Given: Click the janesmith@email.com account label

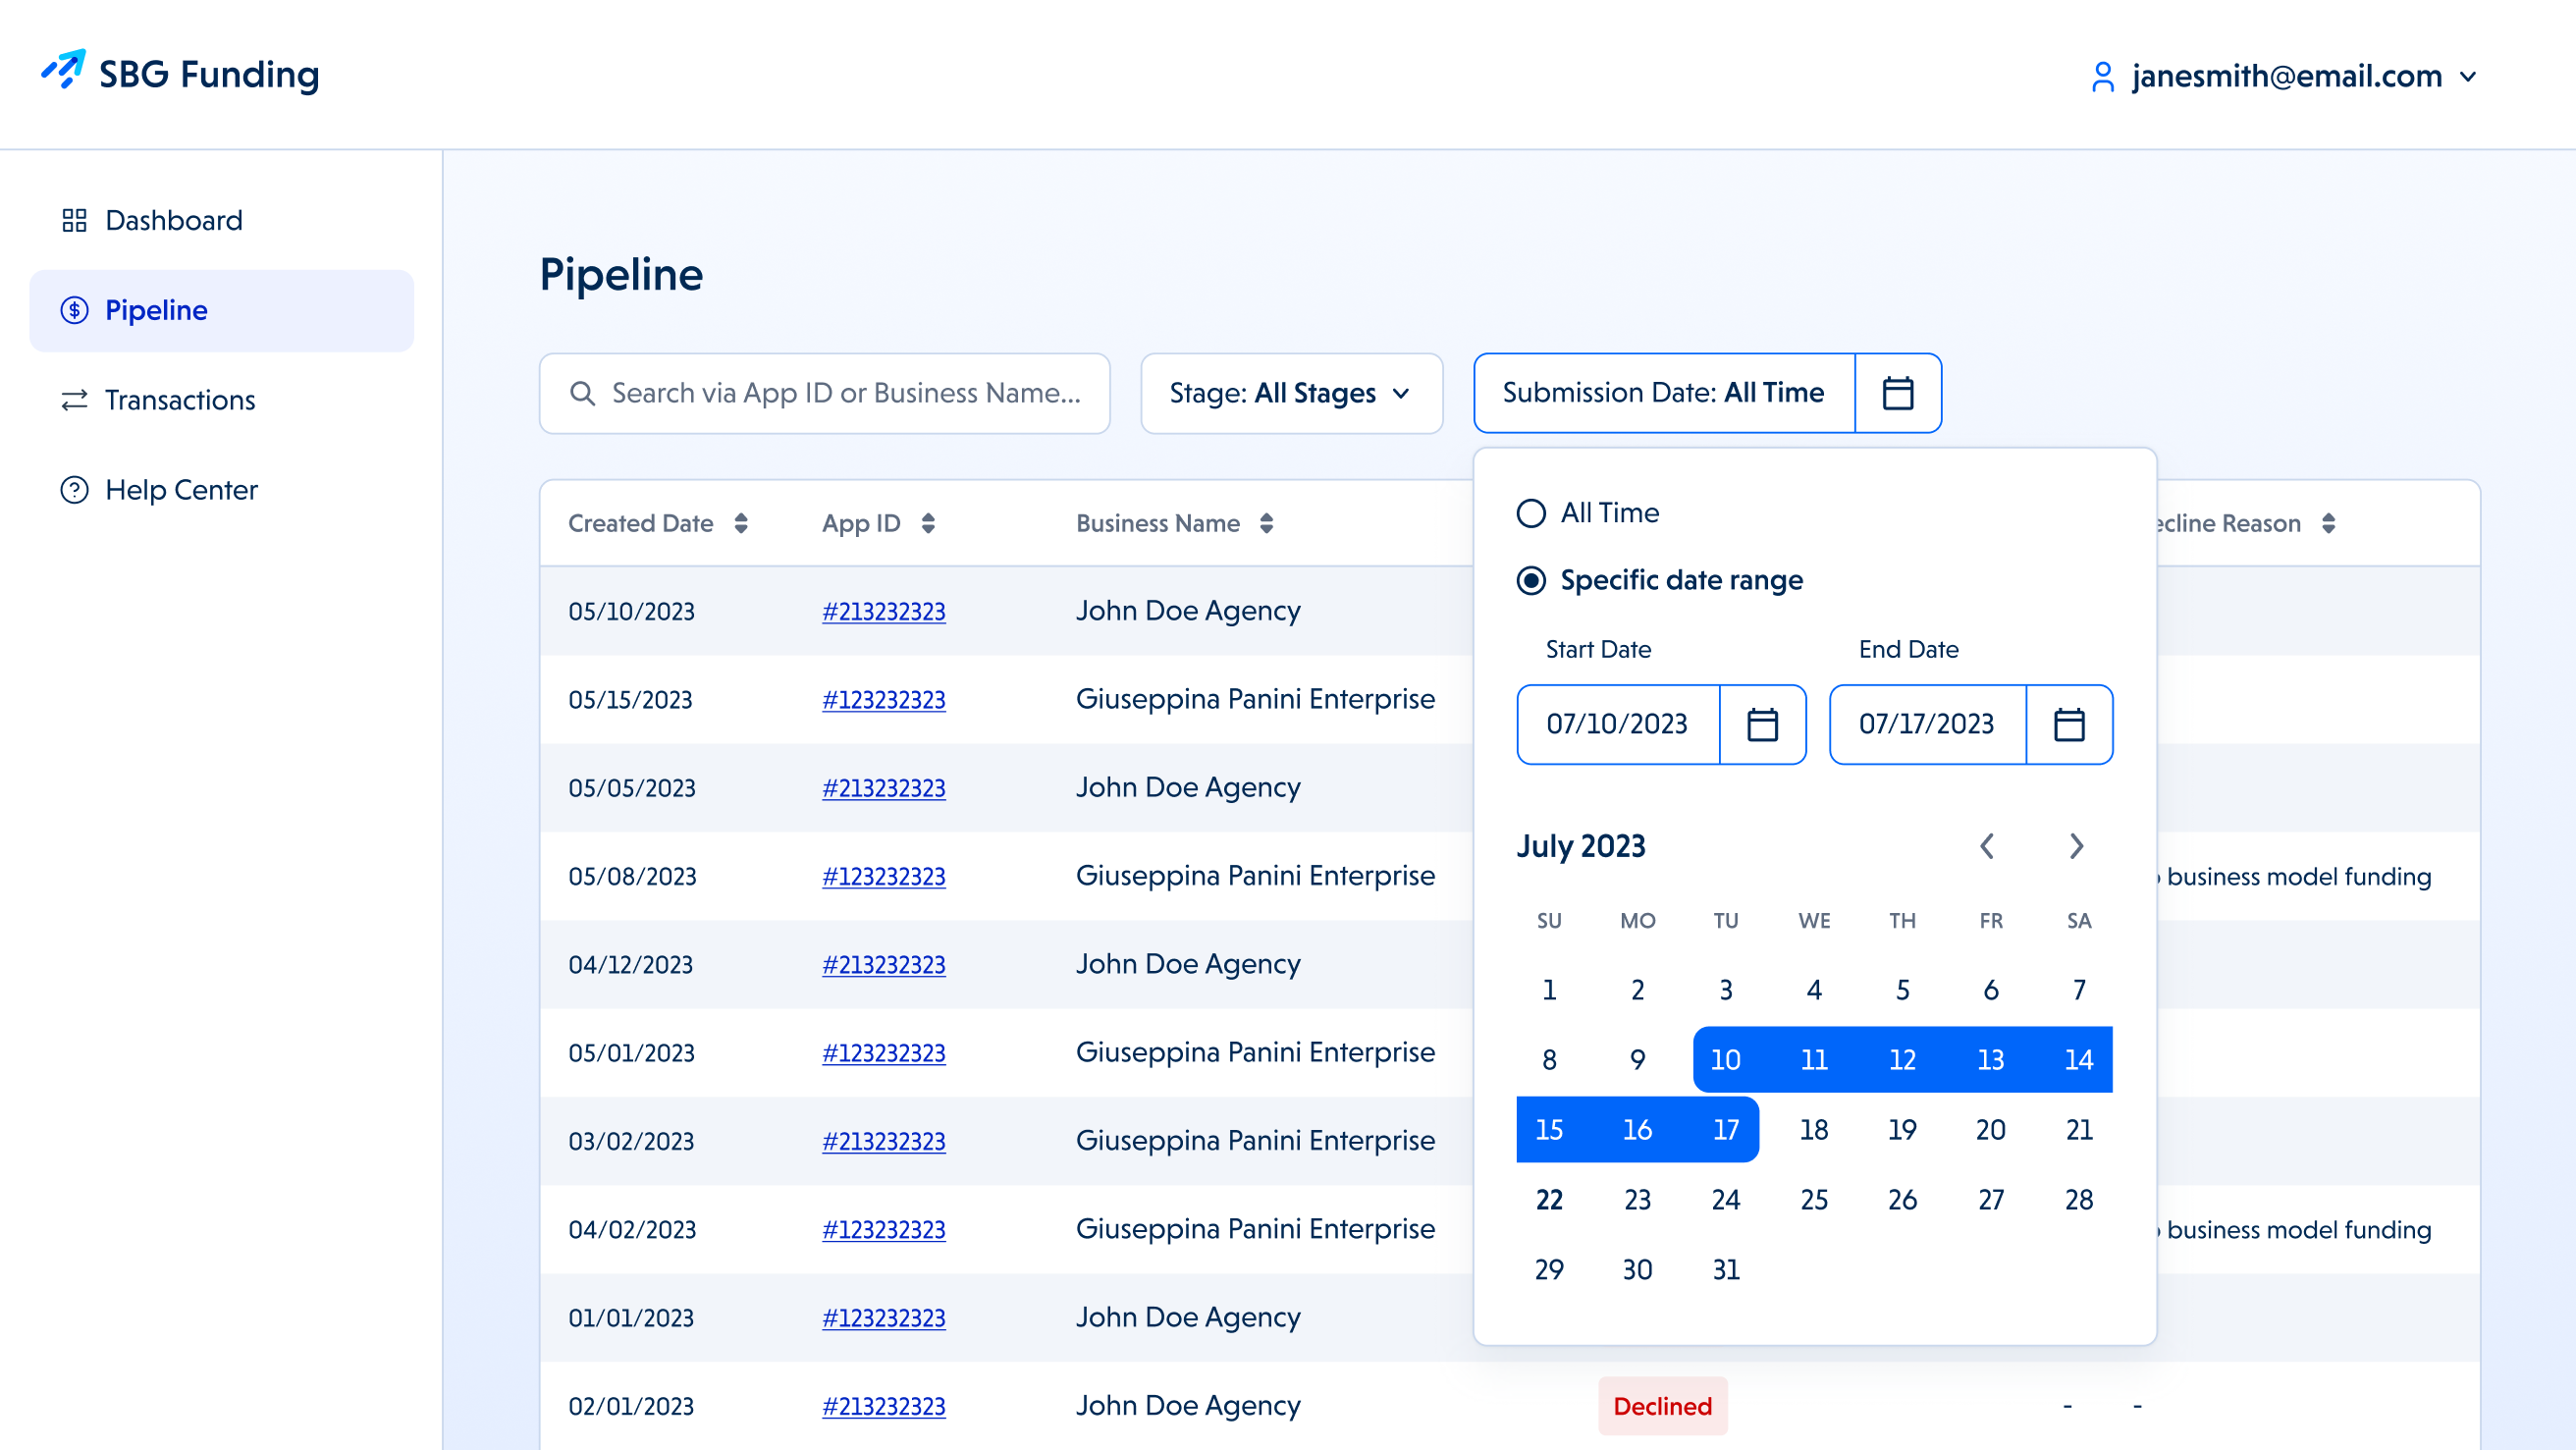Looking at the screenshot, I should [x=2286, y=76].
